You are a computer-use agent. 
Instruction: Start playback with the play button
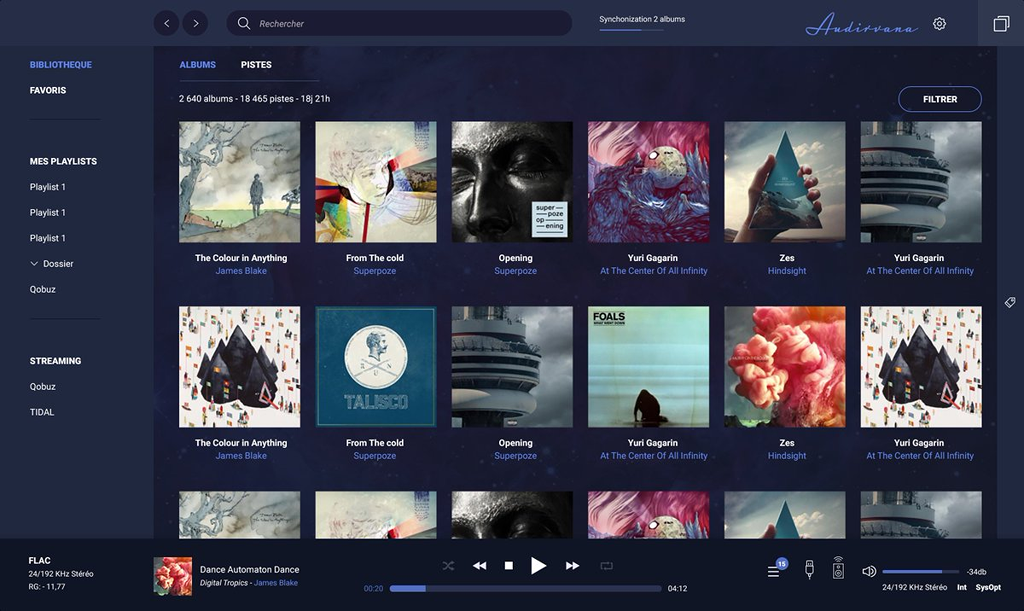click(x=538, y=566)
